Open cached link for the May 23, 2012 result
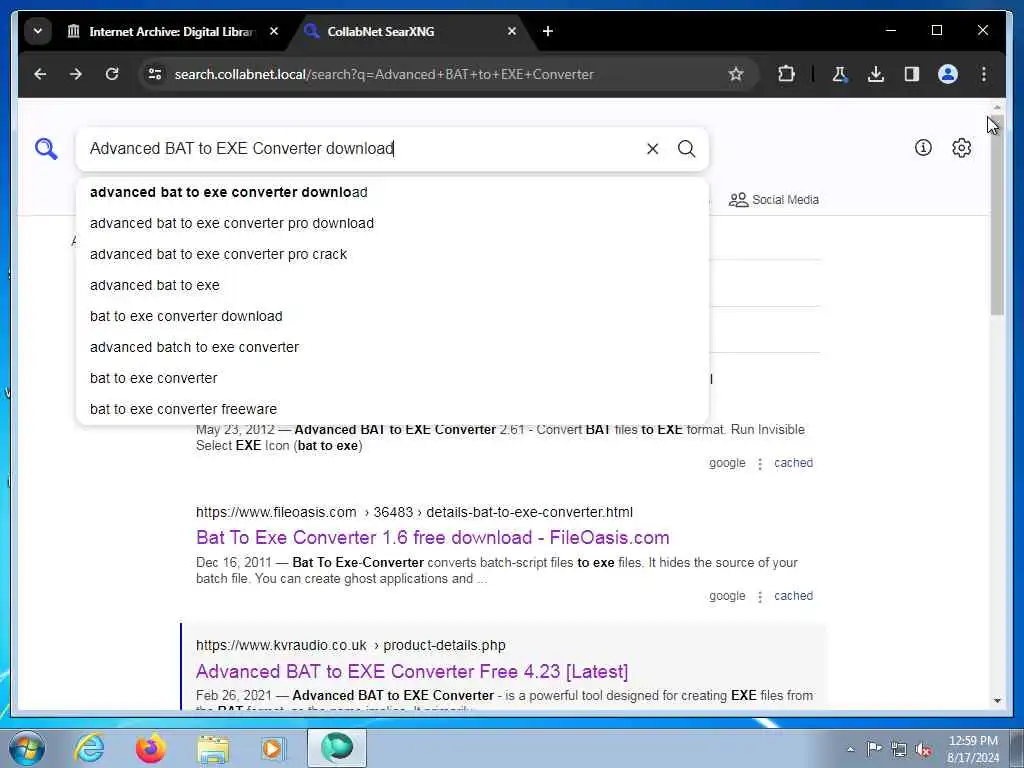Viewport: 1024px width, 768px height. pyautogui.click(x=793, y=463)
